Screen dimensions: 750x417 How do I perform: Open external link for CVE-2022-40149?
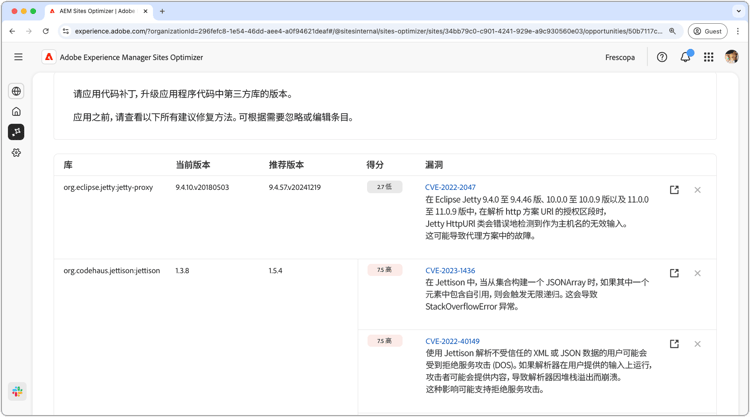674,344
